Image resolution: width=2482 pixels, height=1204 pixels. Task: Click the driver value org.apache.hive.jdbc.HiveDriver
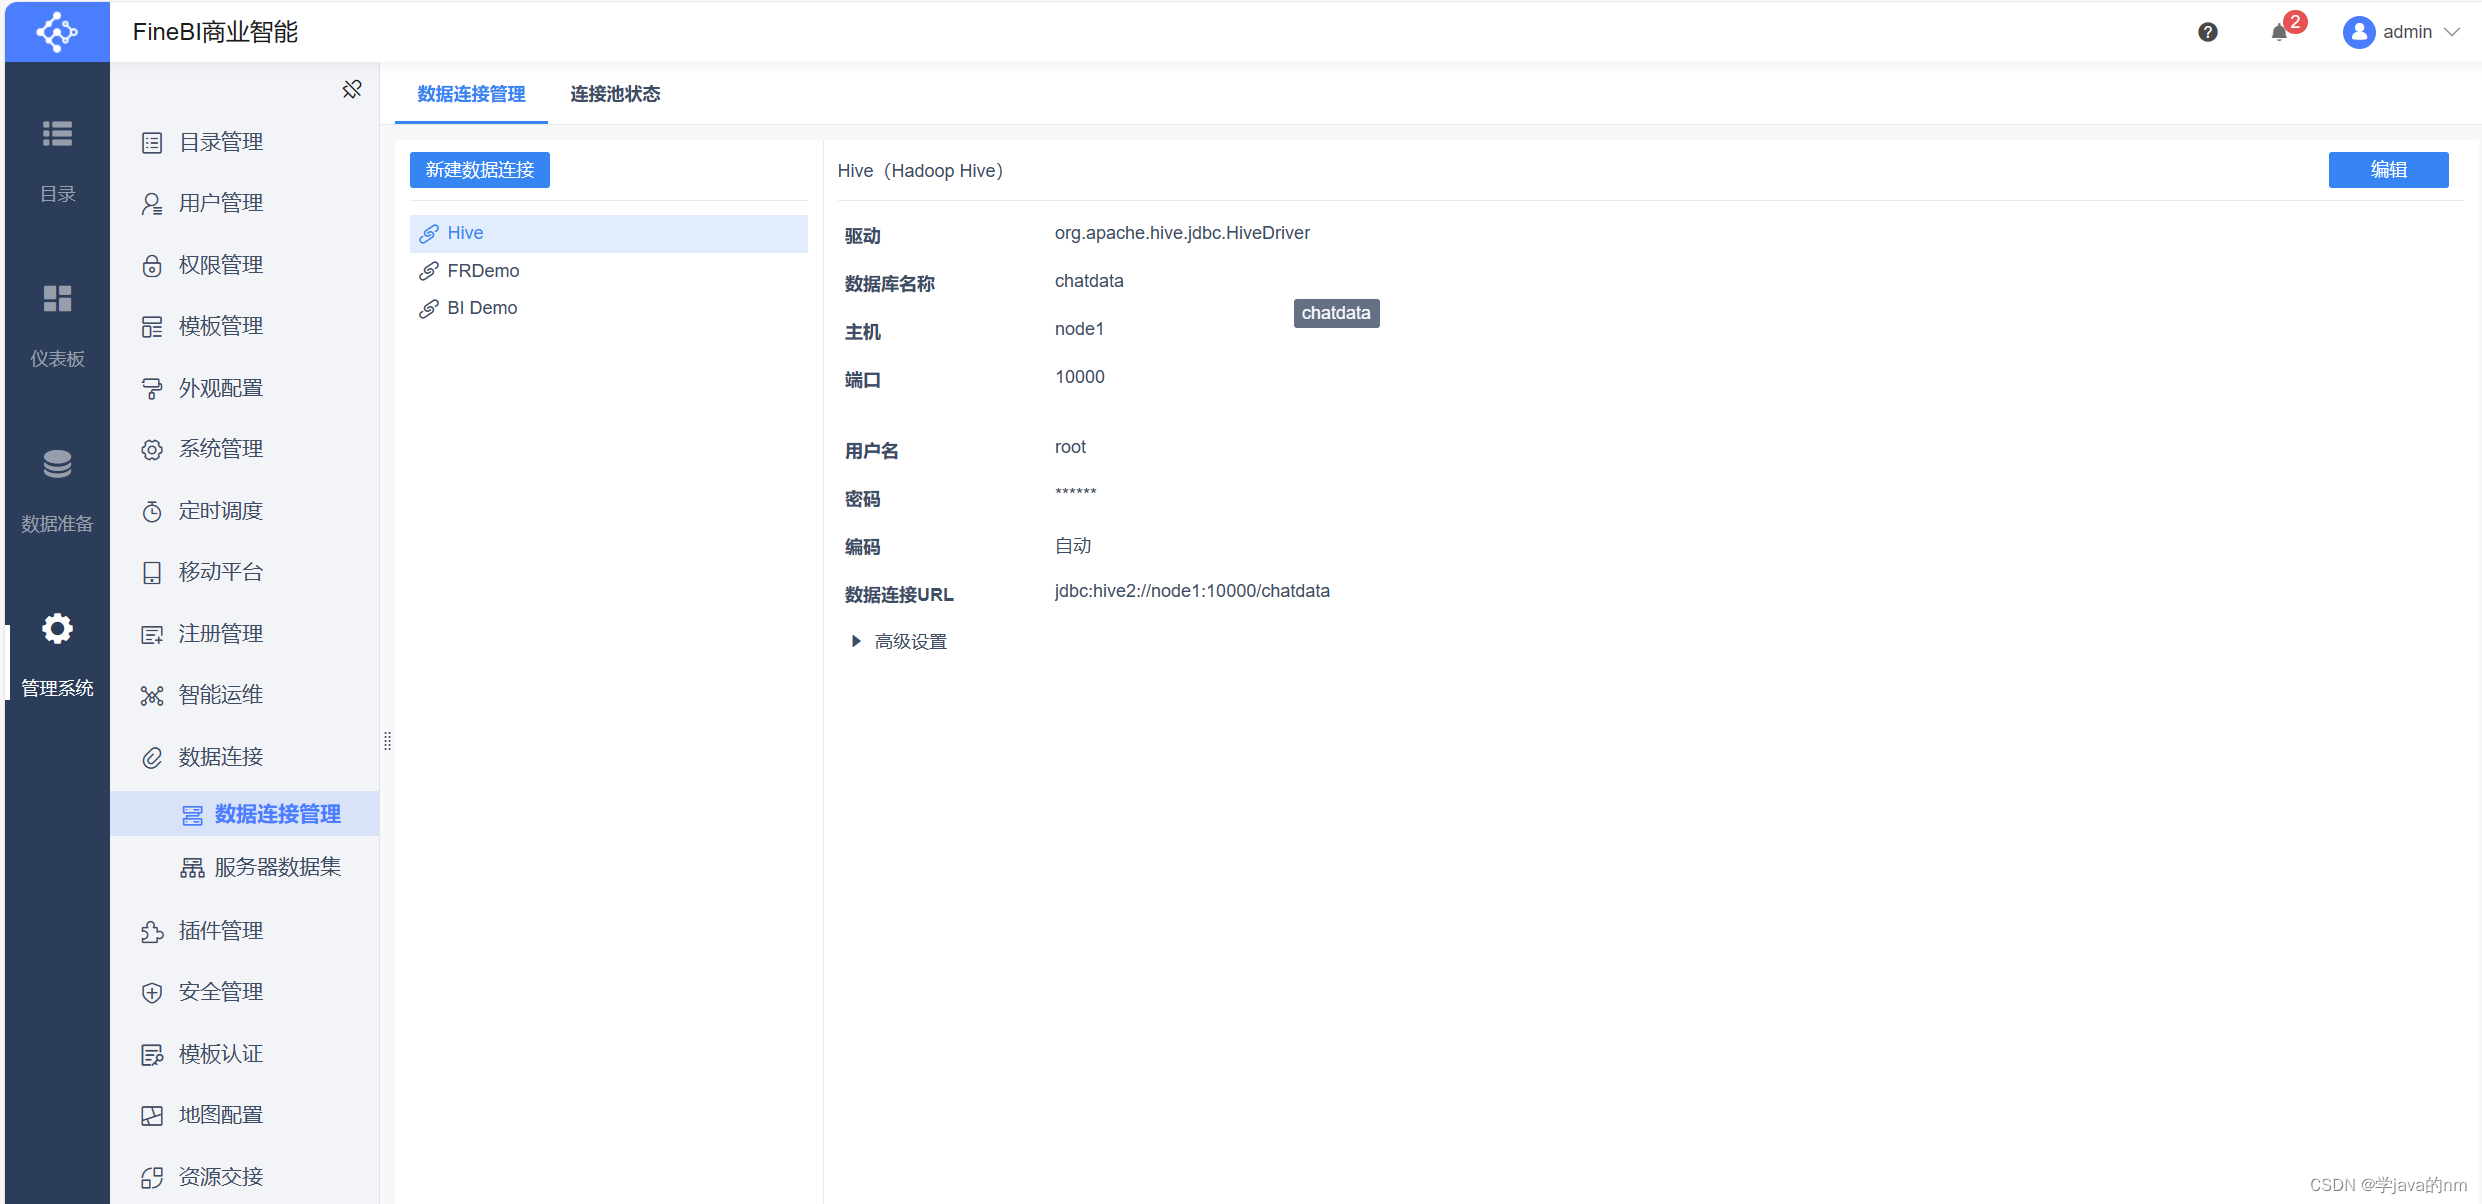click(x=1182, y=233)
